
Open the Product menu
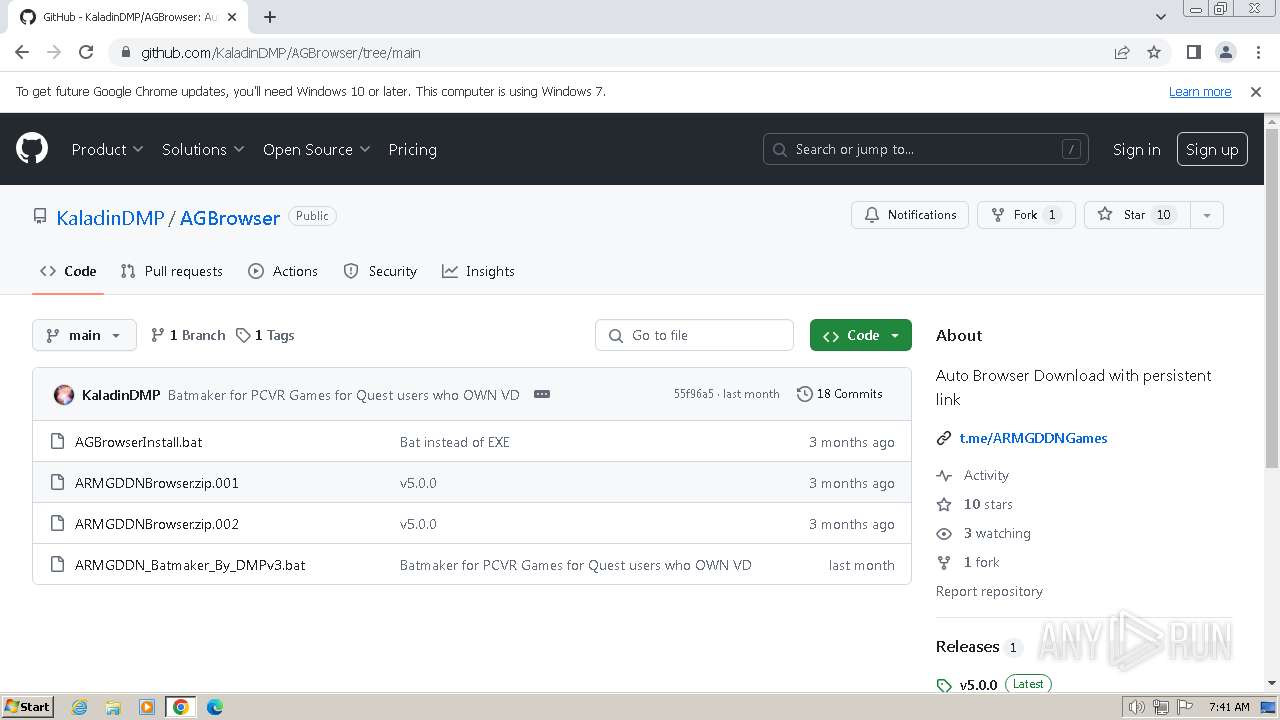(x=107, y=149)
